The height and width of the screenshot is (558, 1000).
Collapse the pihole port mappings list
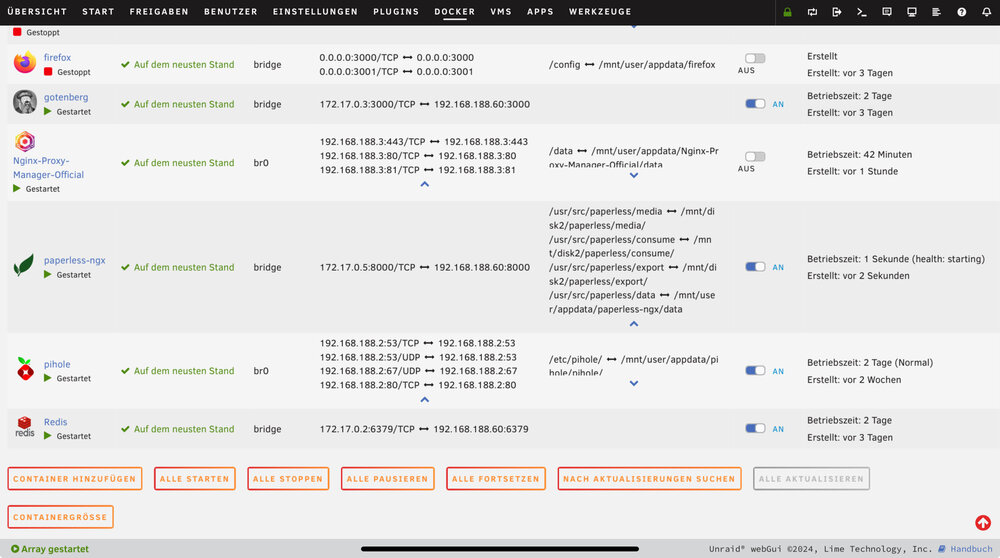tap(425, 400)
